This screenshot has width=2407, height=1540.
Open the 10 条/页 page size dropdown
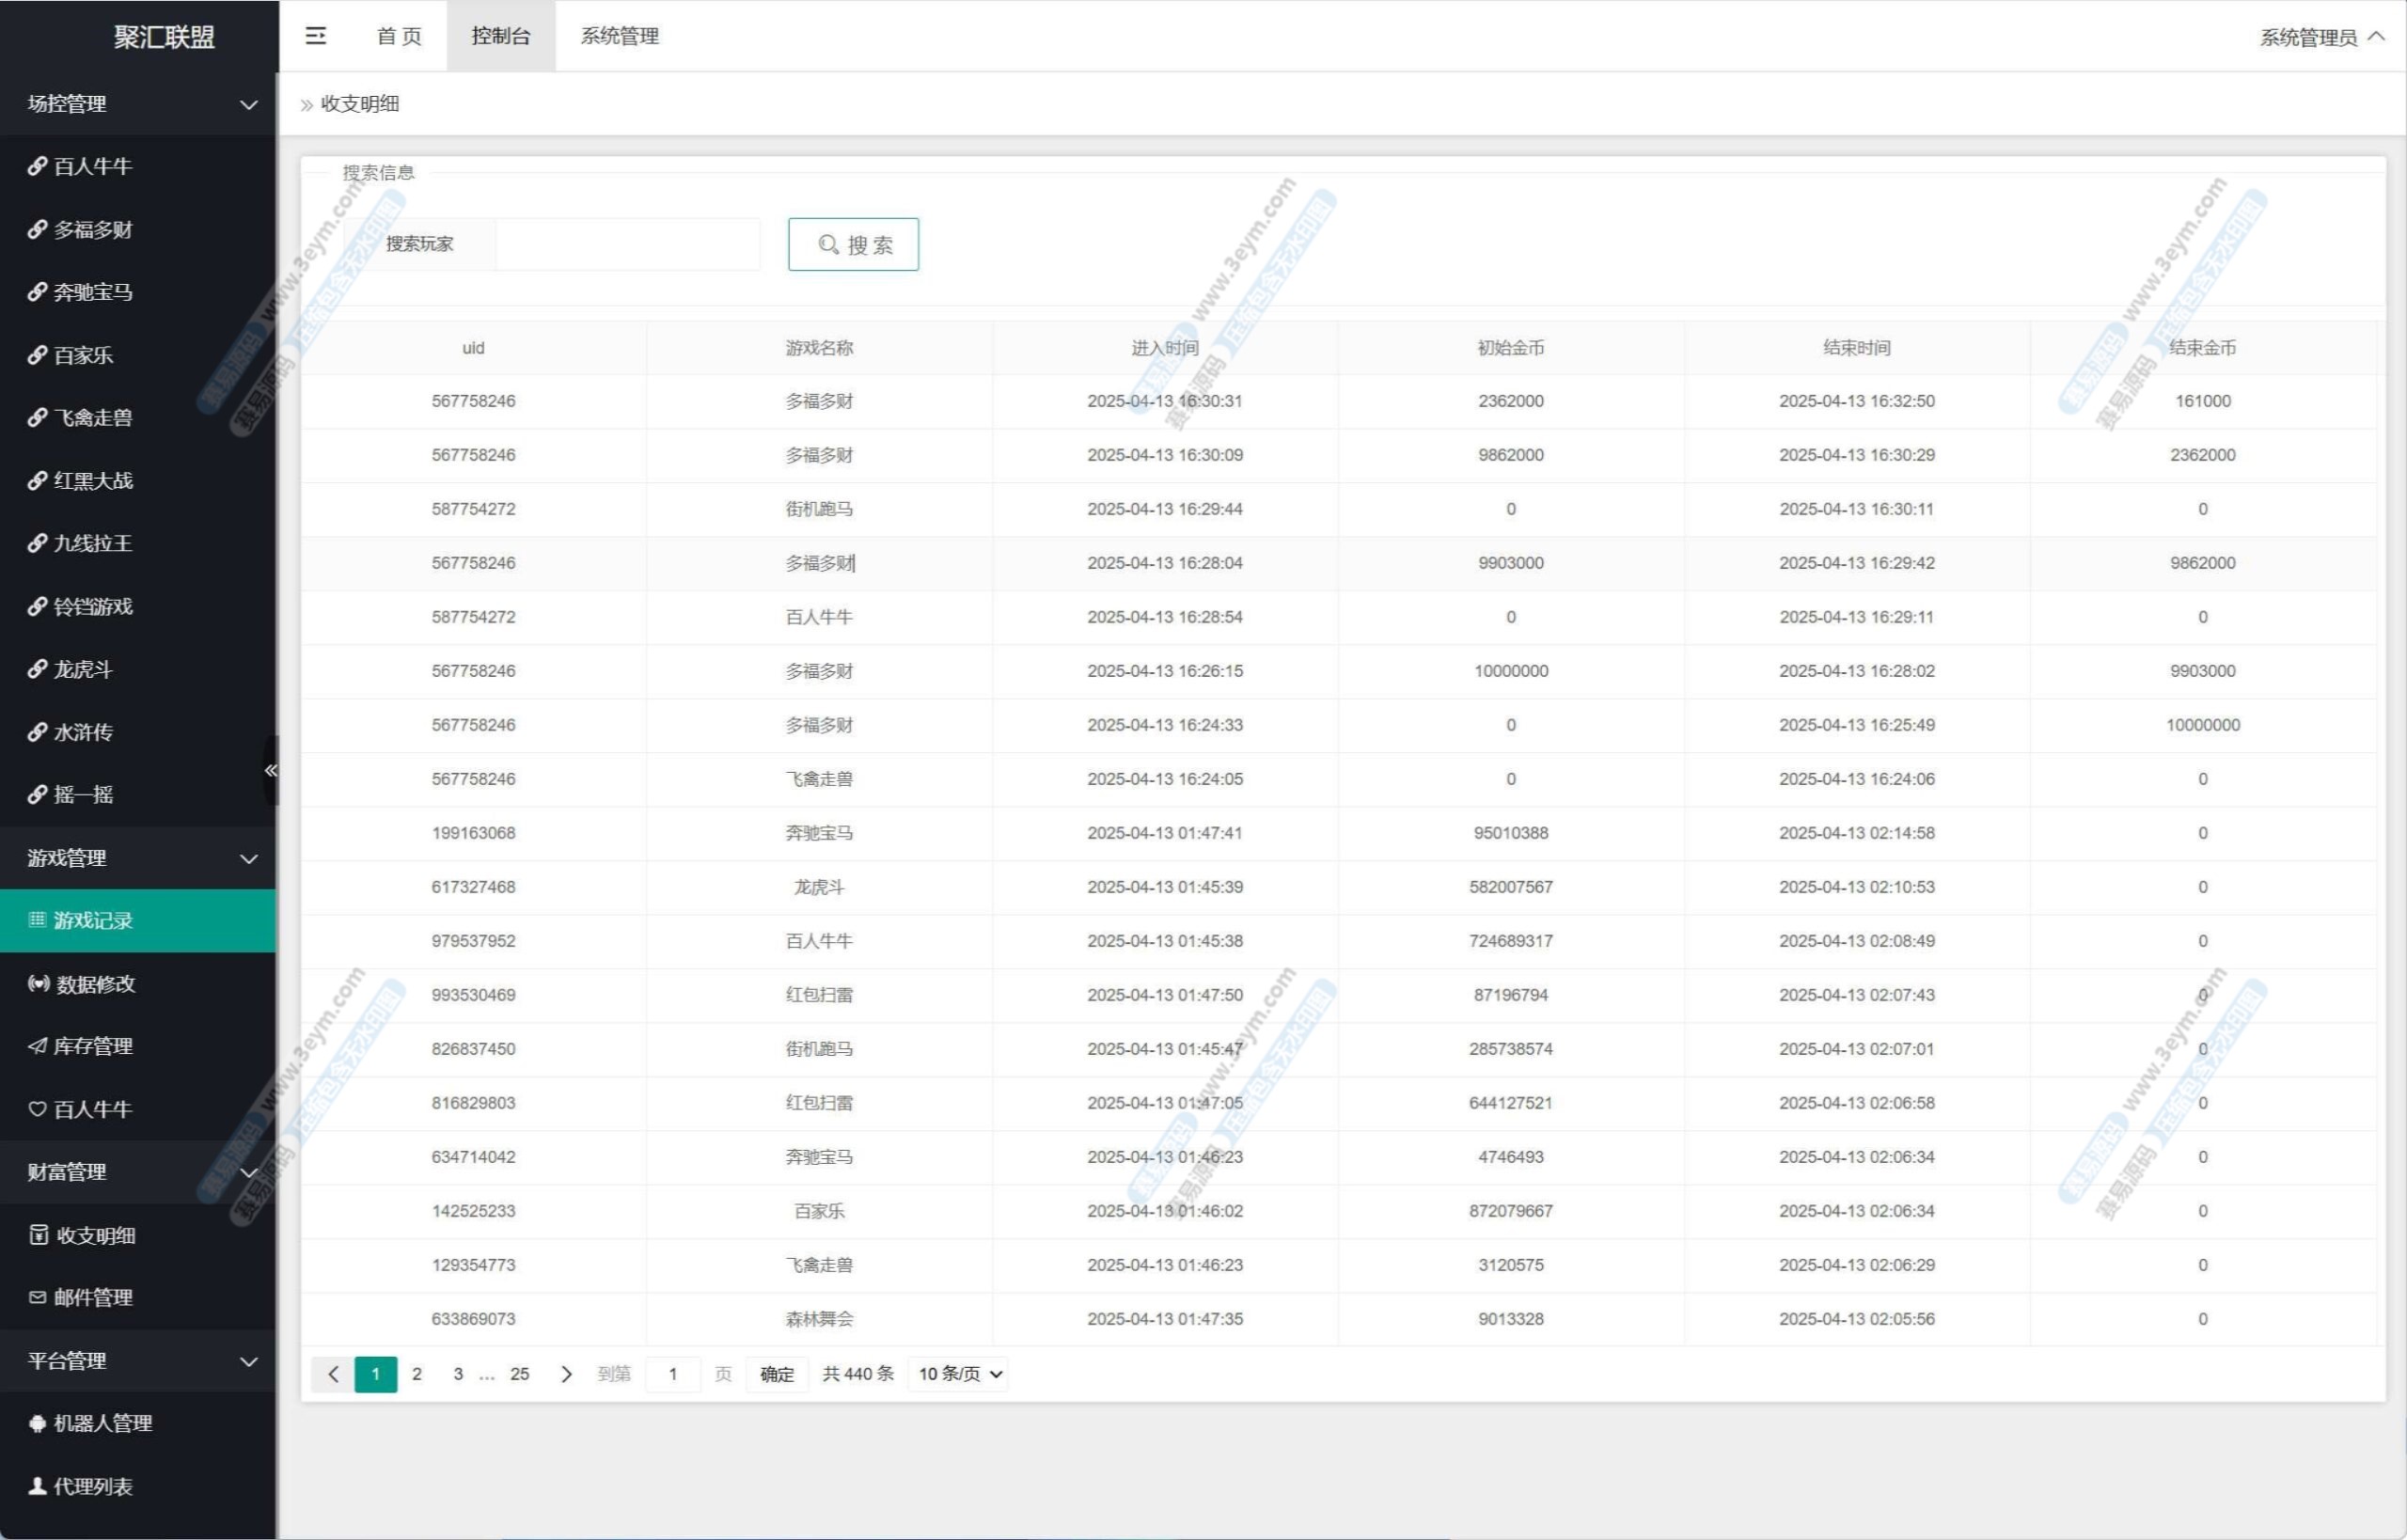tap(959, 1374)
